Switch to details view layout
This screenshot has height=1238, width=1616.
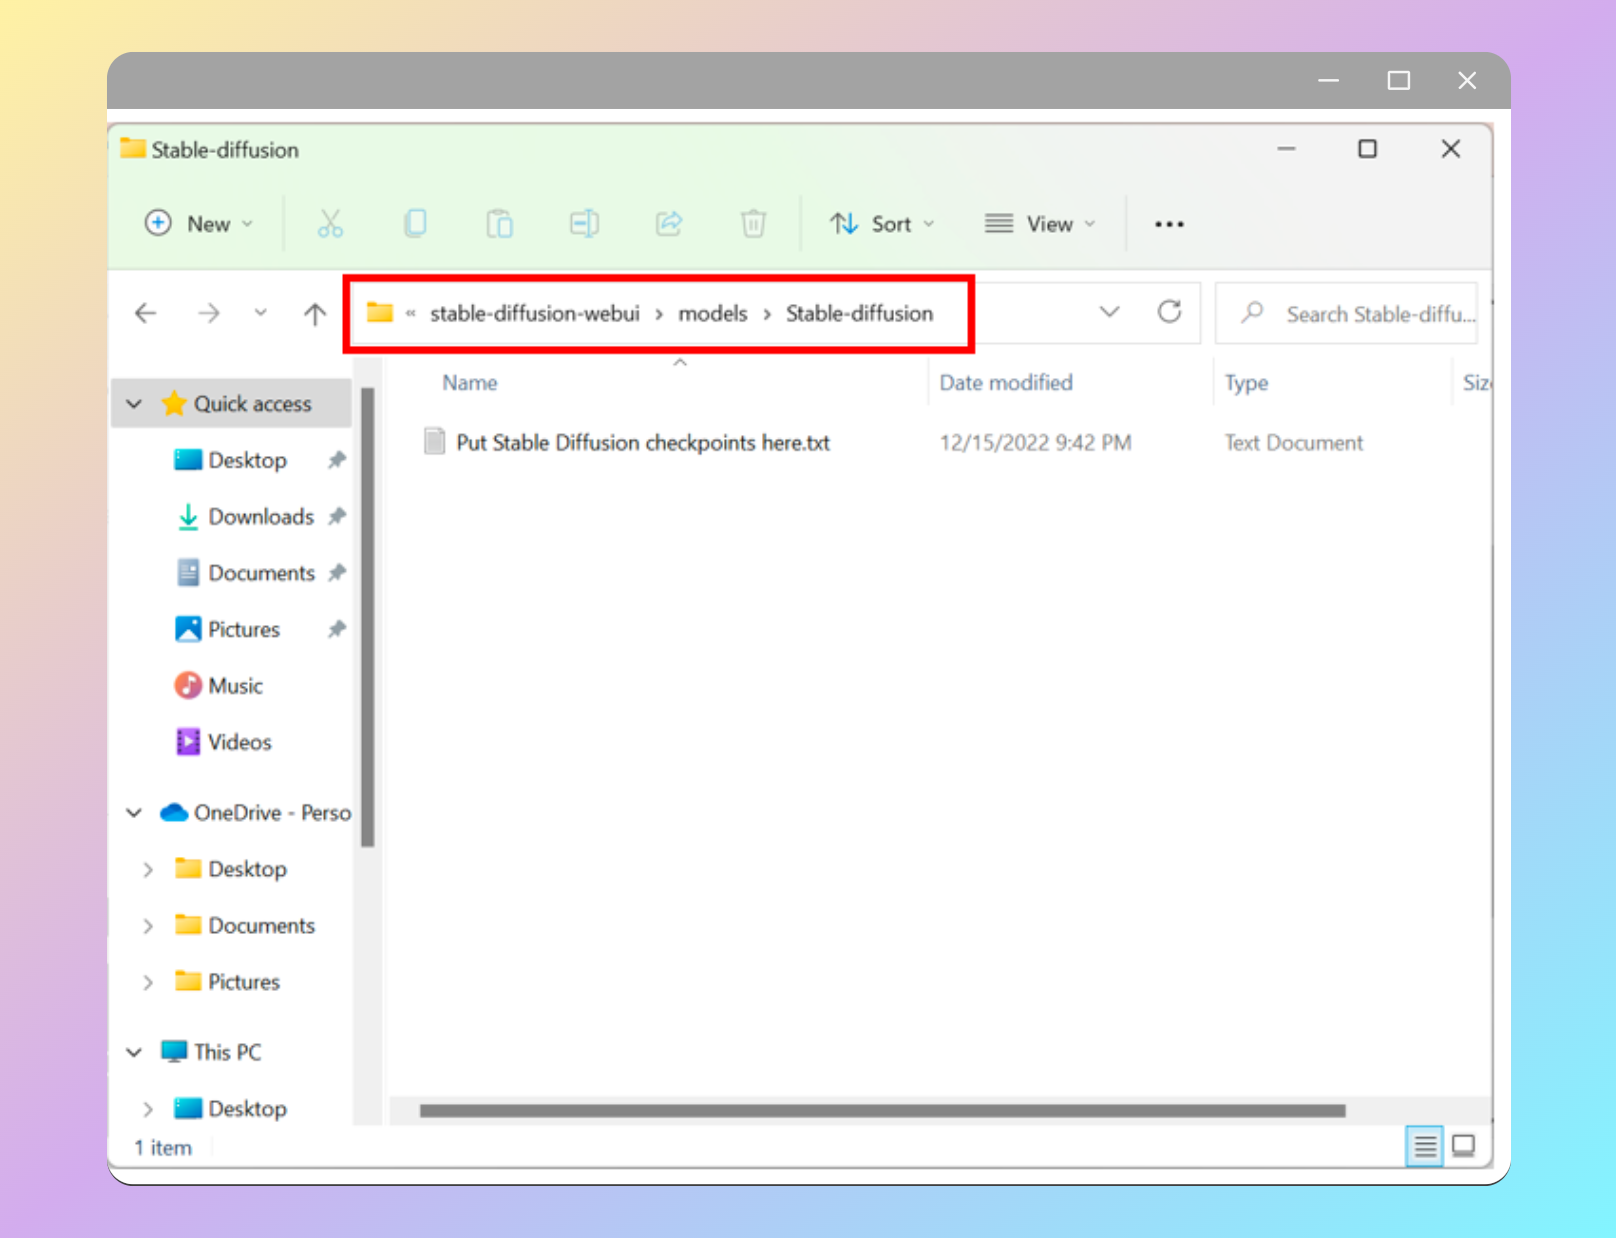1424,1146
